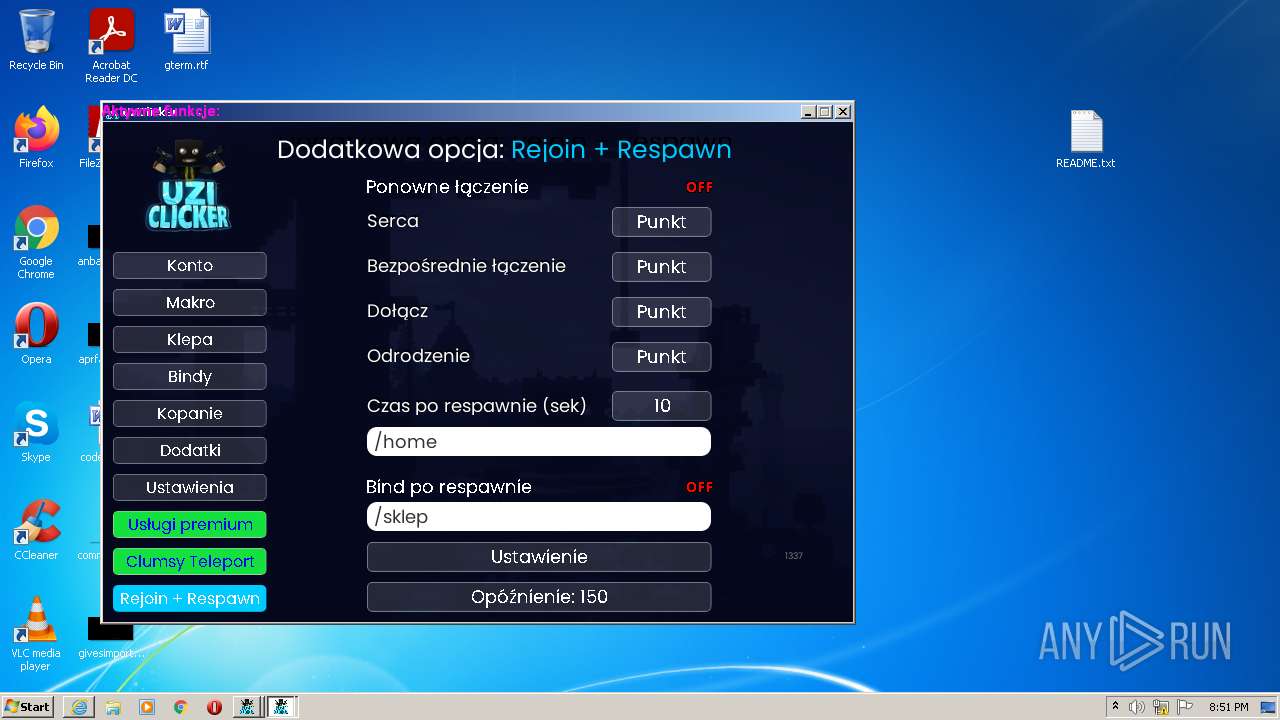Set the Bezpośrednie łączenie Punkt button

coord(662,267)
